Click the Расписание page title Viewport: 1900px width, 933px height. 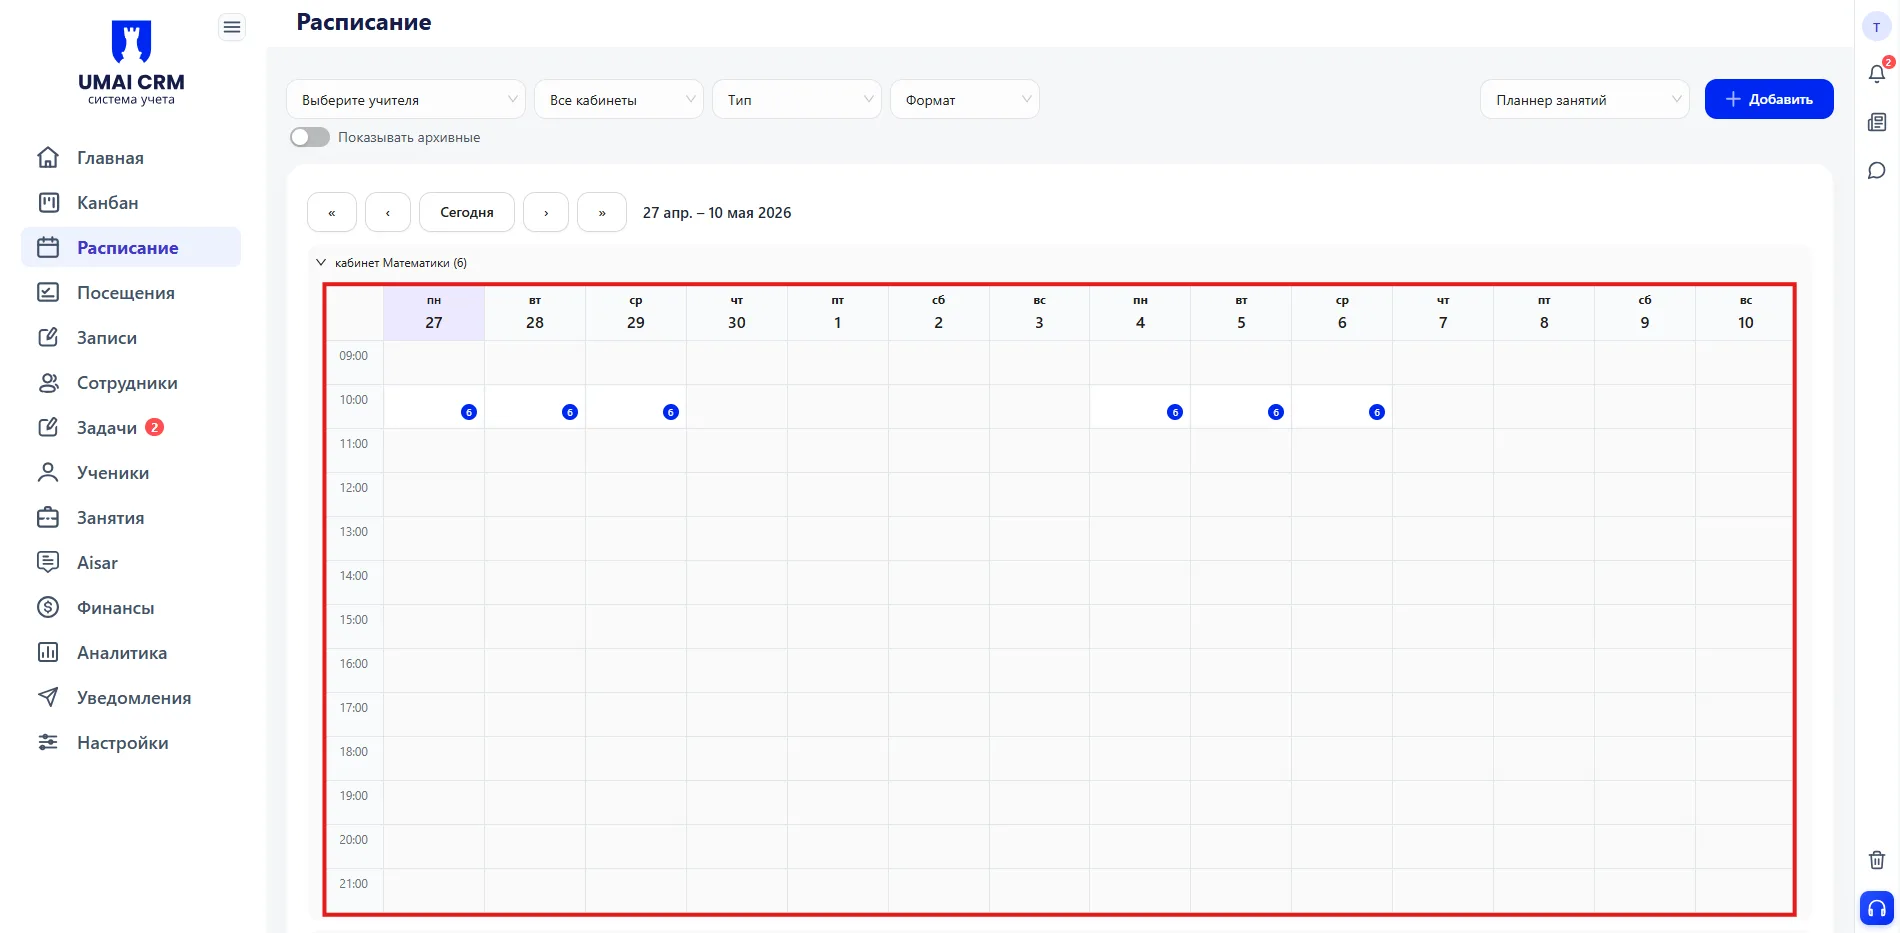364,22
